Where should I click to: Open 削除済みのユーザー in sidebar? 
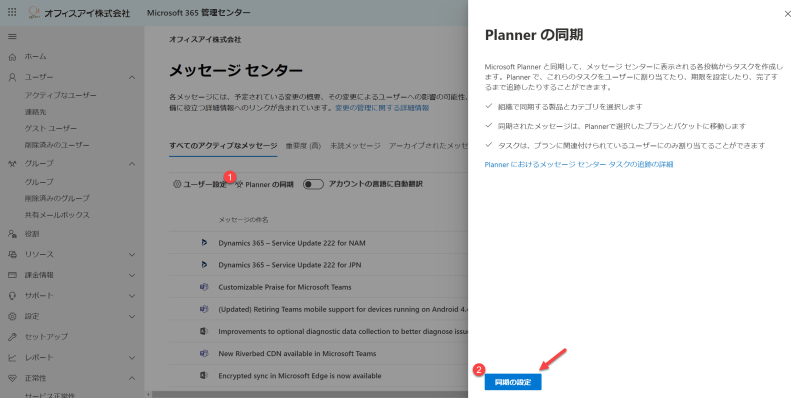coord(57,145)
